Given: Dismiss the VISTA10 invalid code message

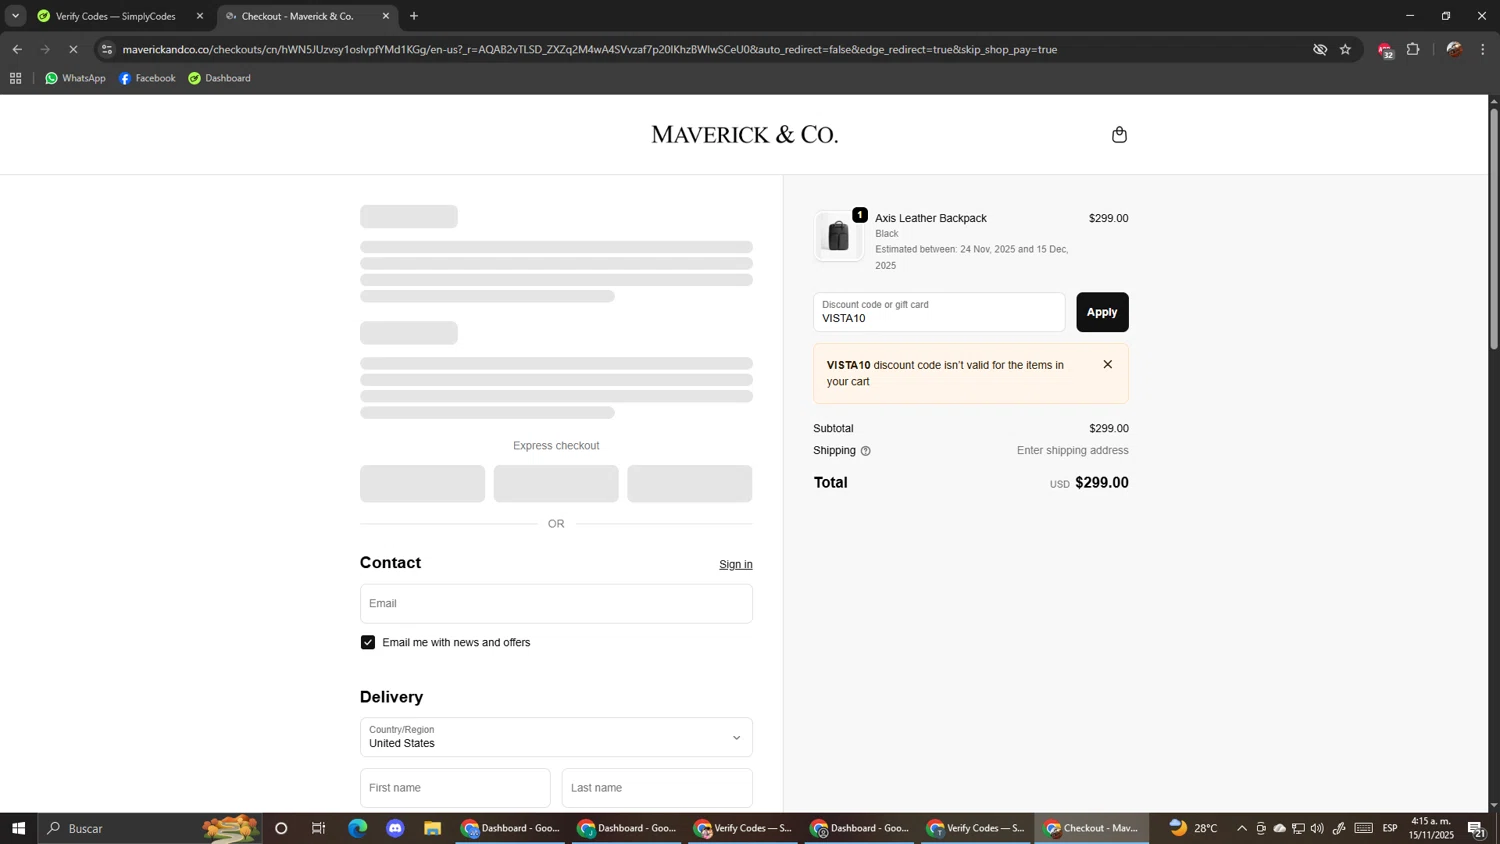Looking at the screenshot, I should pyautogui.click(x=1107, y=365).
